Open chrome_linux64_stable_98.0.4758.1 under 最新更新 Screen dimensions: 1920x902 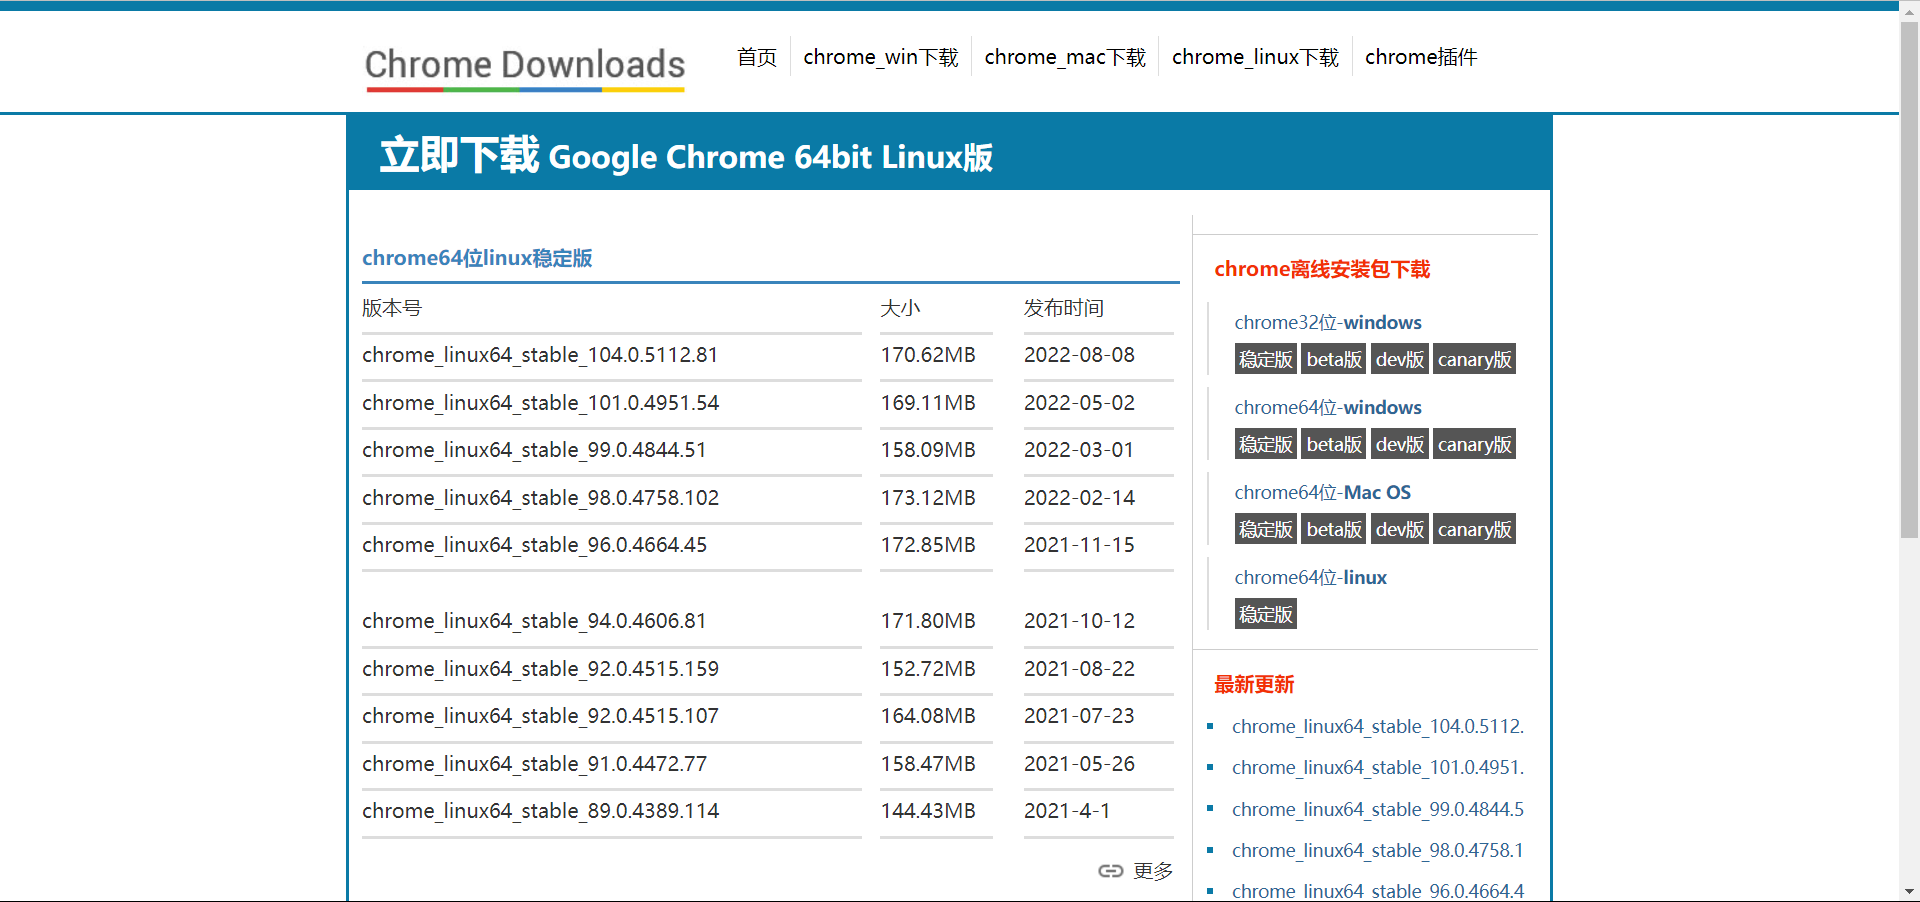(1378, 850)
